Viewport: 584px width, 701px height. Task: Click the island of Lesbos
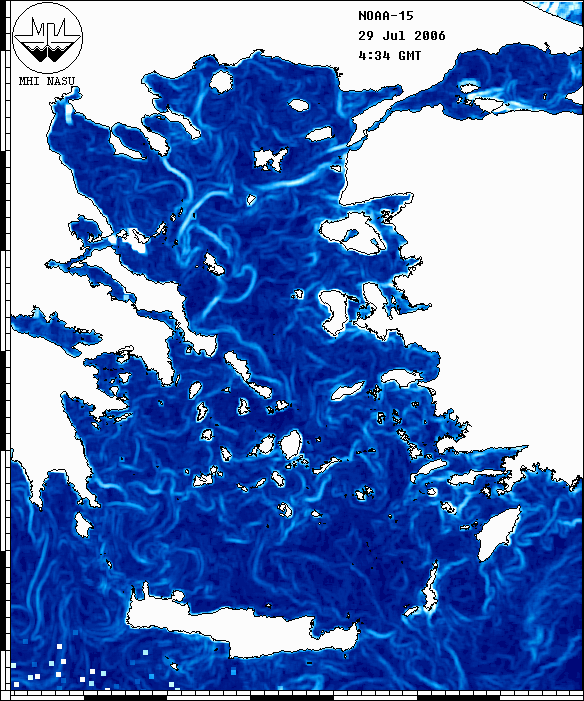click(x=353, y=232)
